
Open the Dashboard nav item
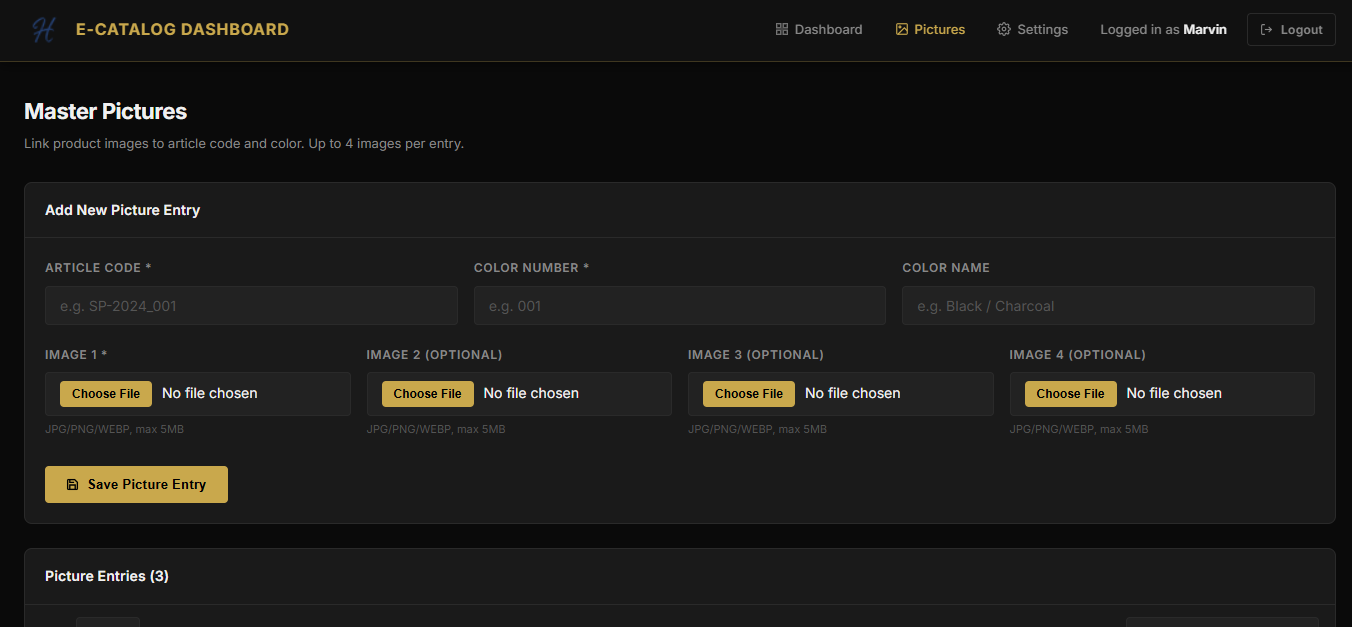pyautogui.click(x=819, y=30)
